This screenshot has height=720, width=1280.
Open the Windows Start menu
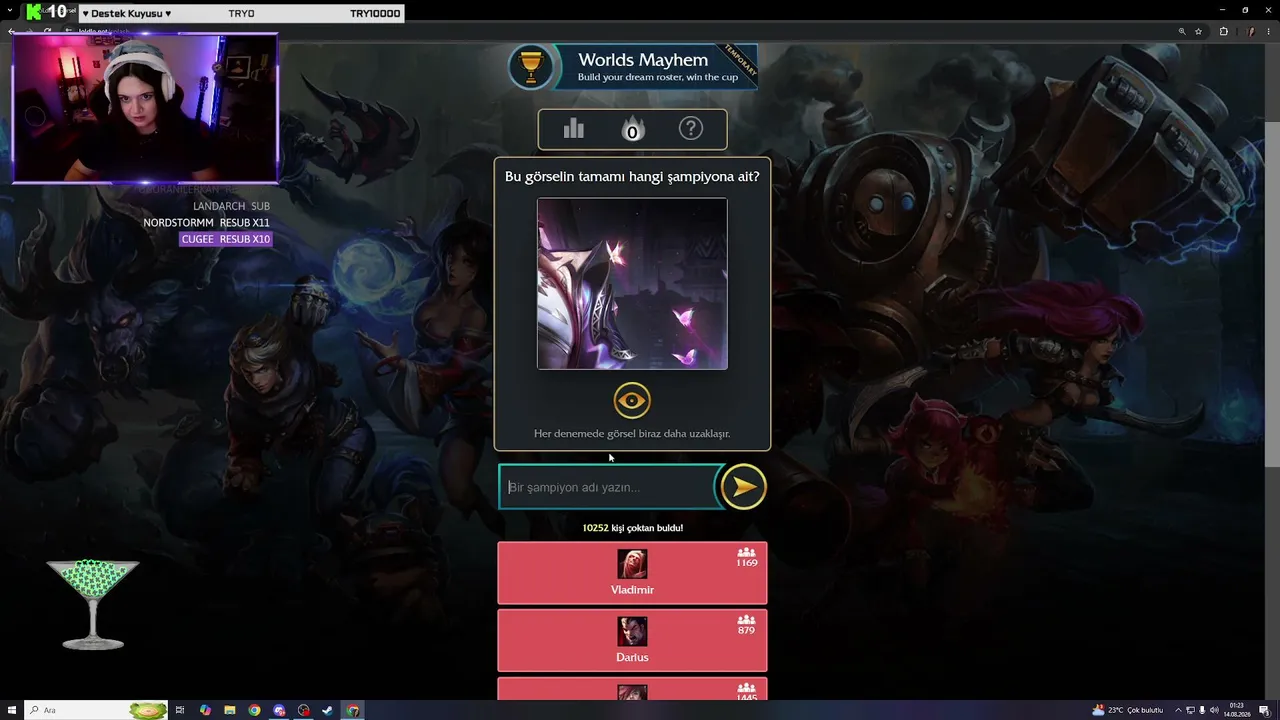[11, 710]
